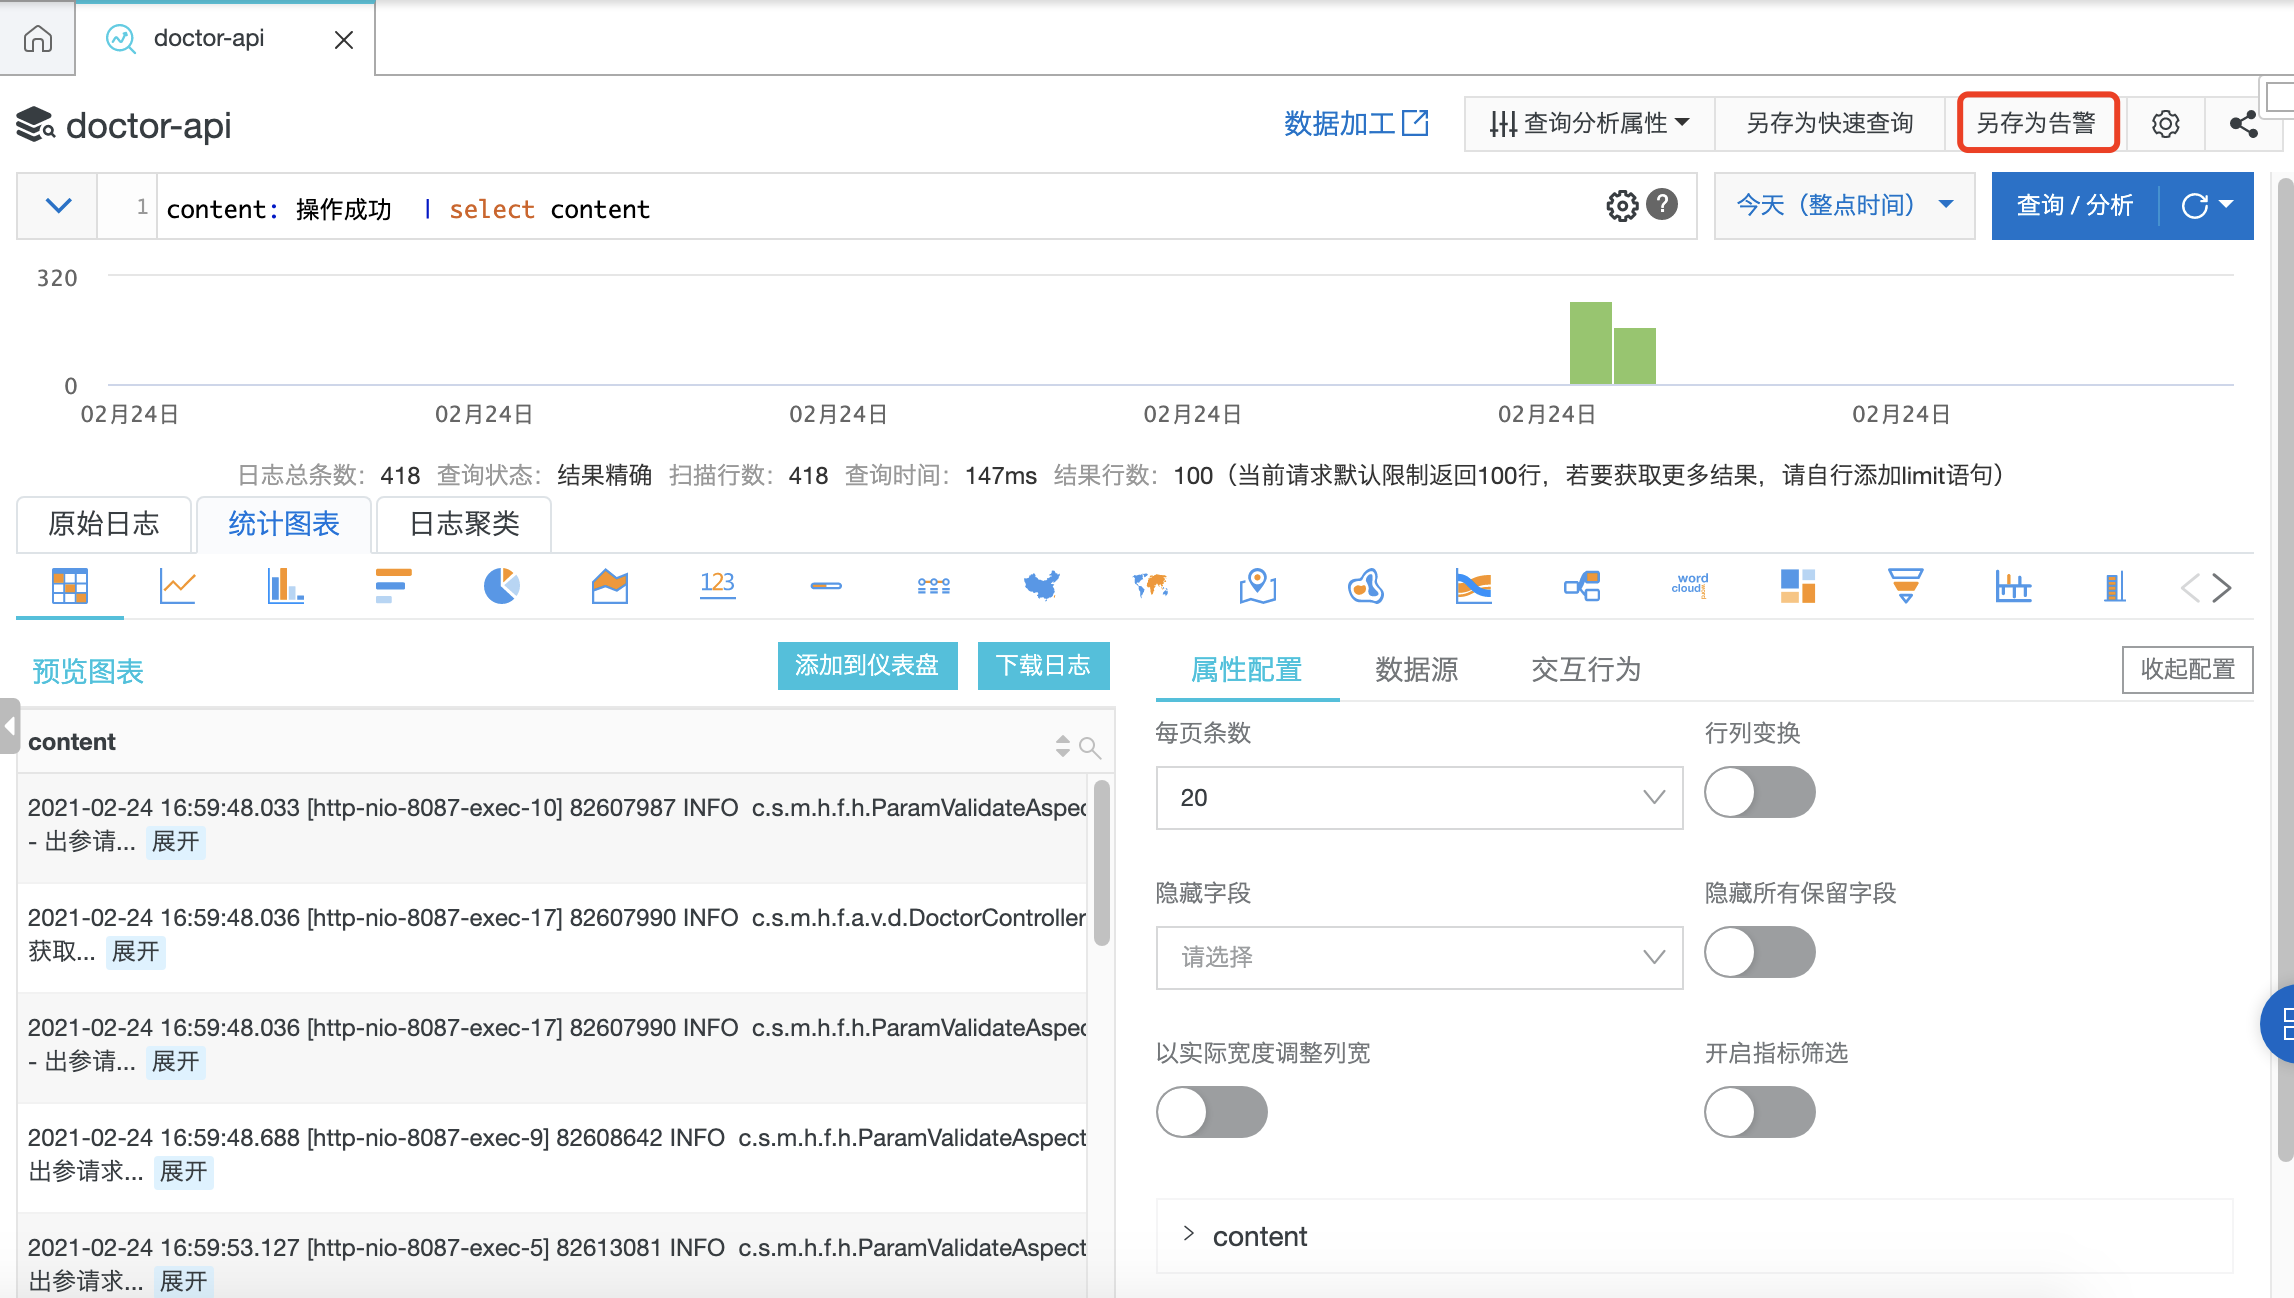Select the line chart icon
The image size is (2294, 1298).
(x=177, y=586)
